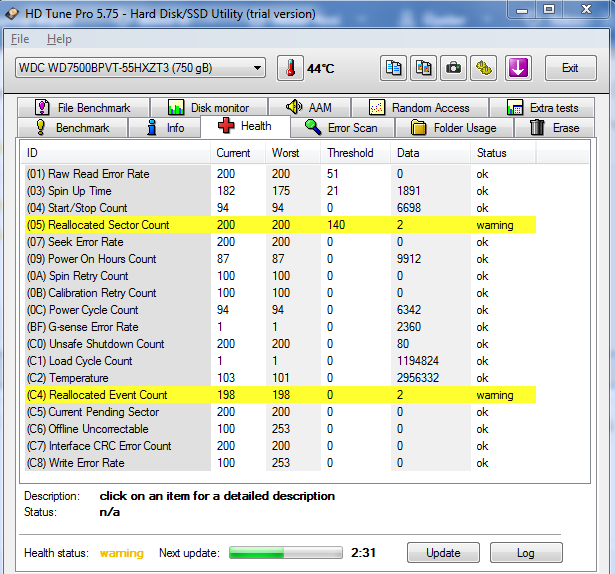Click the 9912 power on hours value
This screenshot has width=615, height=574.
409,259
